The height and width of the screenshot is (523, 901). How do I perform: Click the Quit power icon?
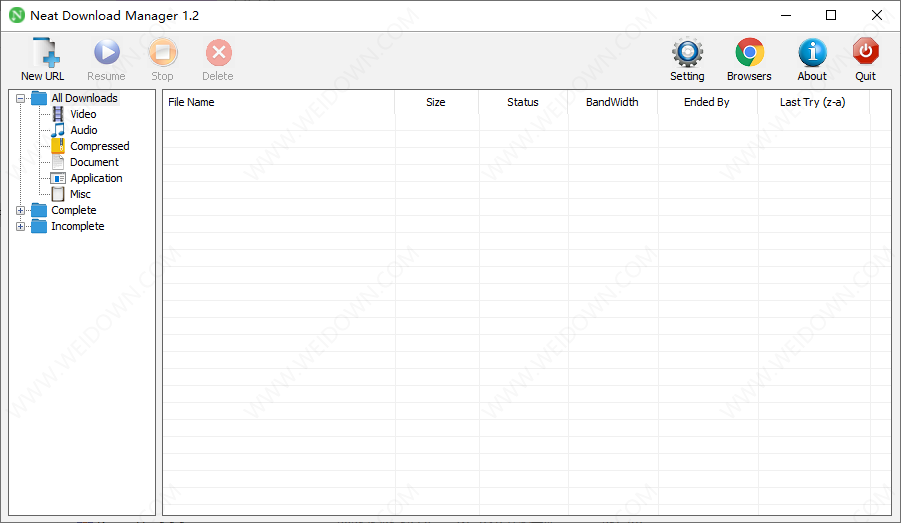[x=865, y=51]
